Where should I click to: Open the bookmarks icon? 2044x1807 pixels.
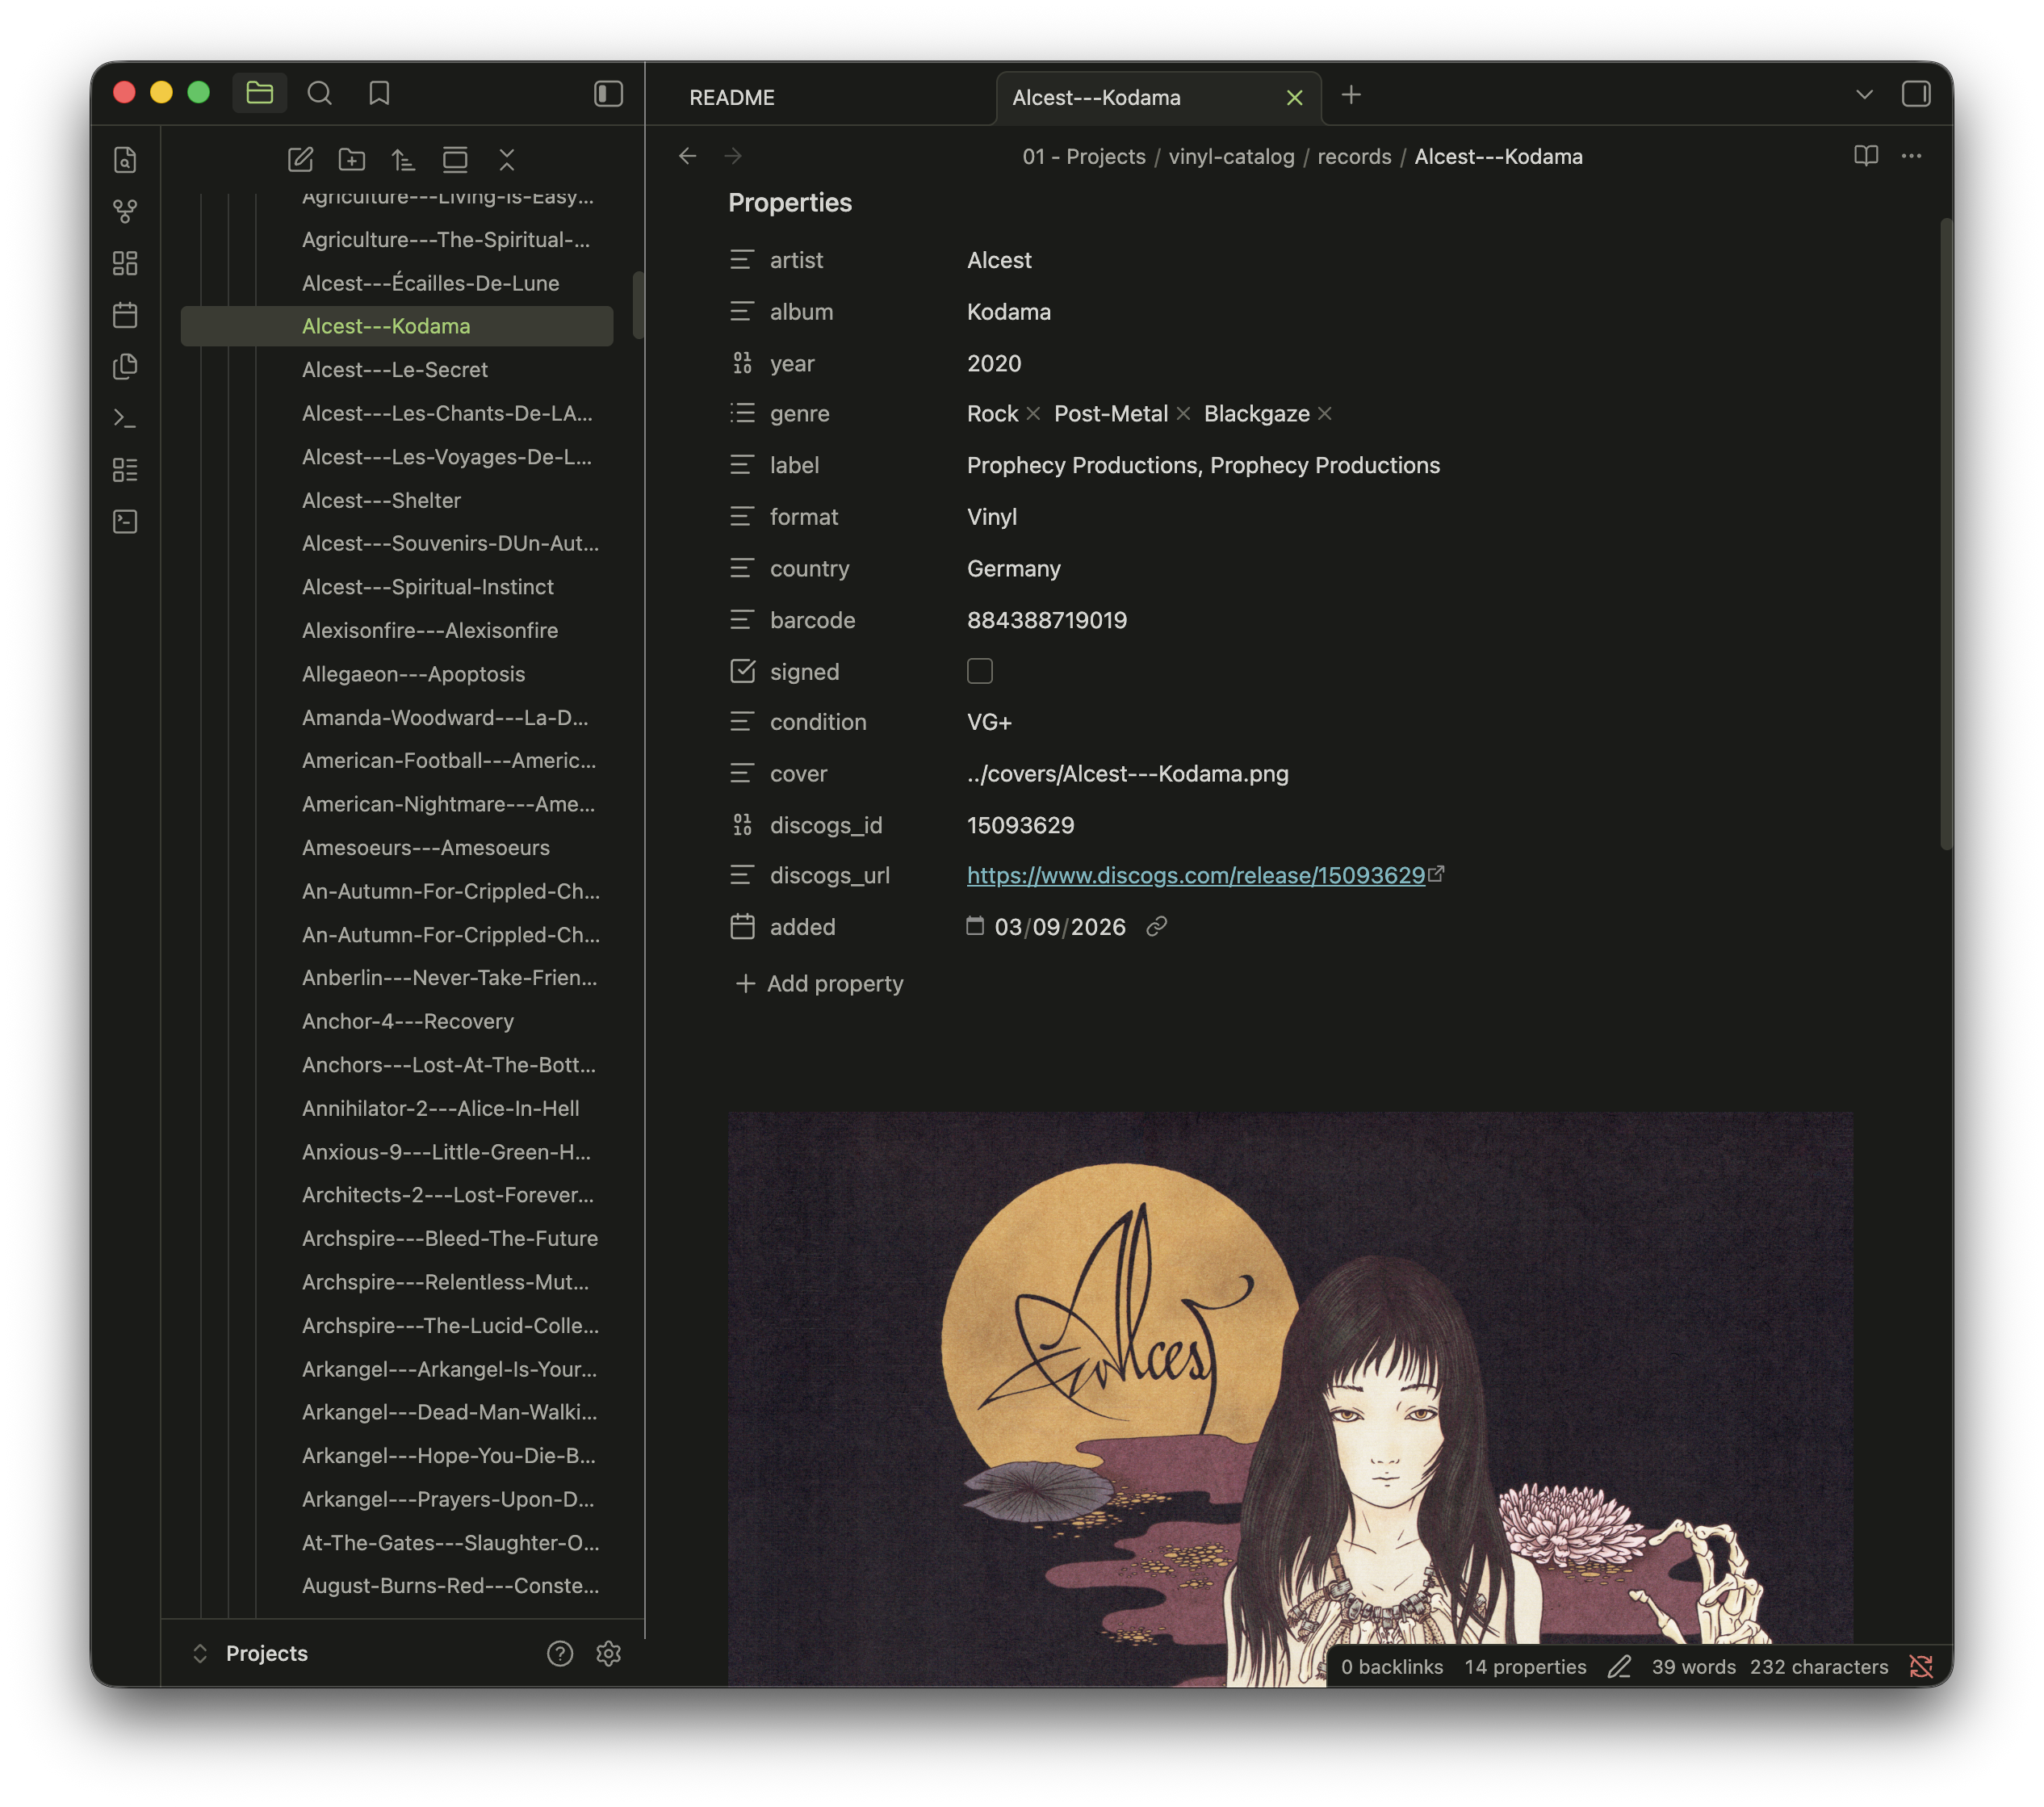tap(379, 93)
